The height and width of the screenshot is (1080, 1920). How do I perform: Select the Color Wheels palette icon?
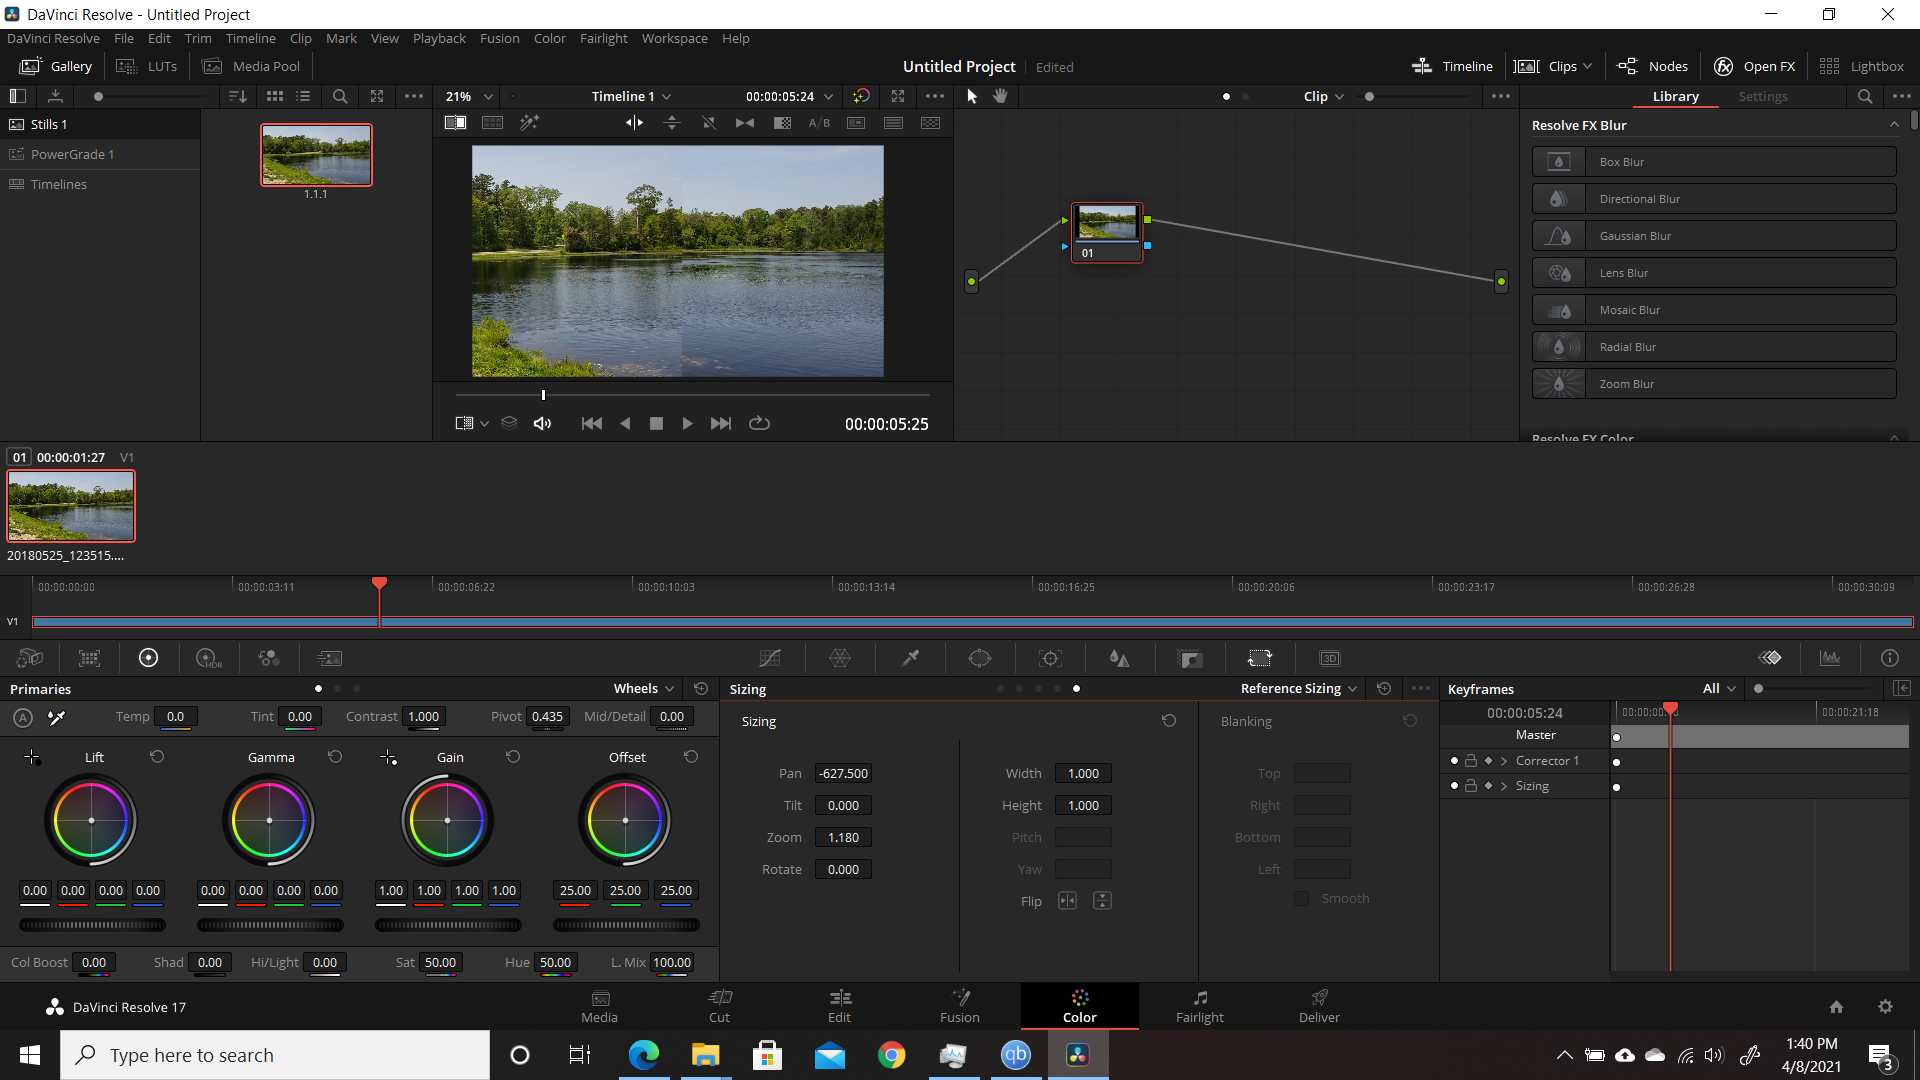click(148, 658)
